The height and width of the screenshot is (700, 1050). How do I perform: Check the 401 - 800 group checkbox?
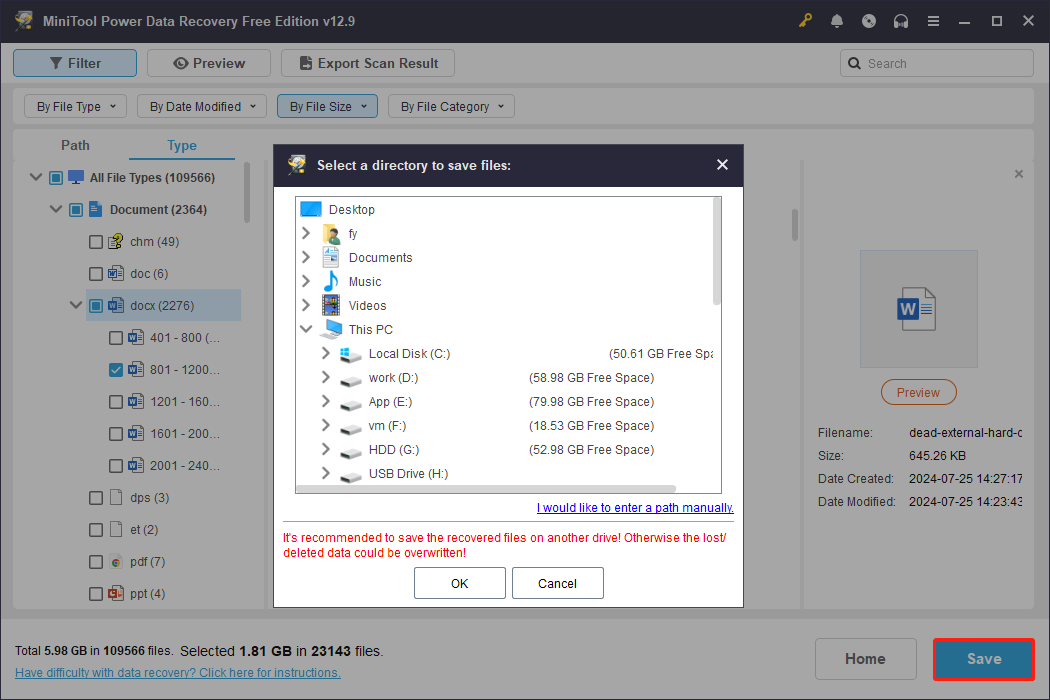click(x=116, y=338)
